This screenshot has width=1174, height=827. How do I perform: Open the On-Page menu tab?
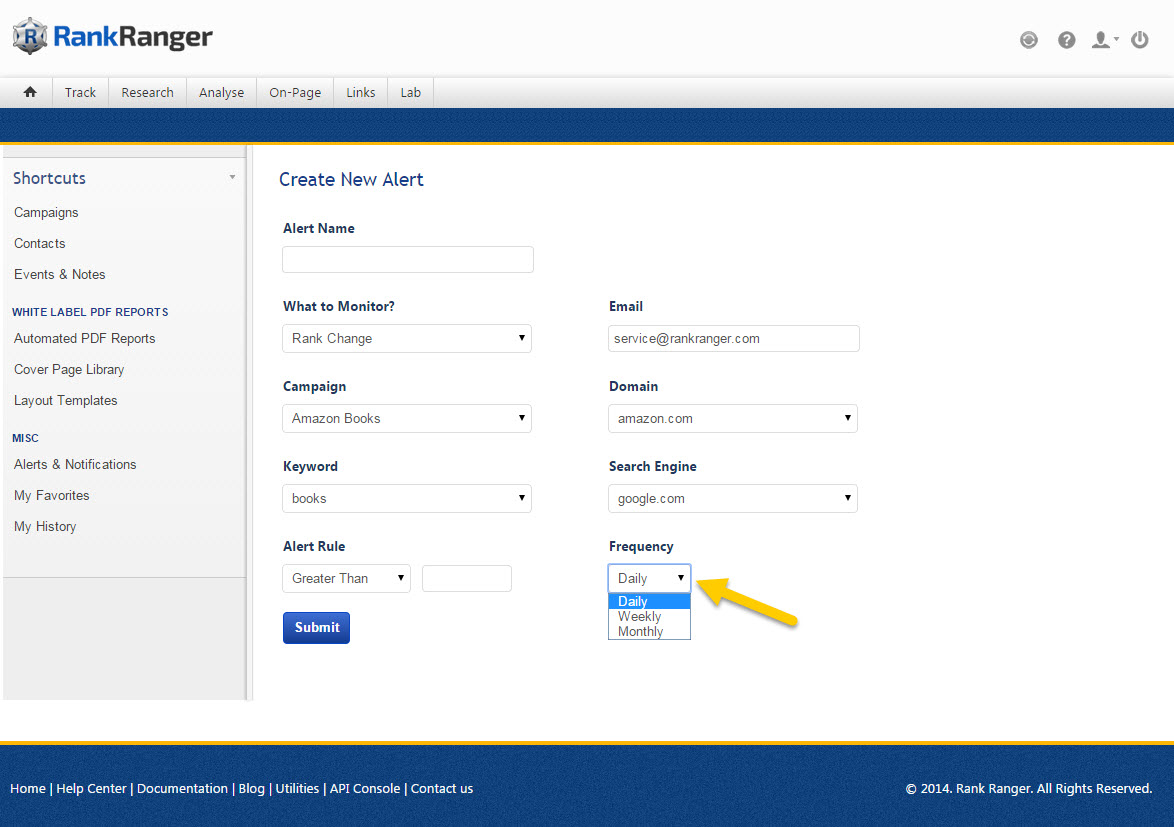tap(295, 92)
